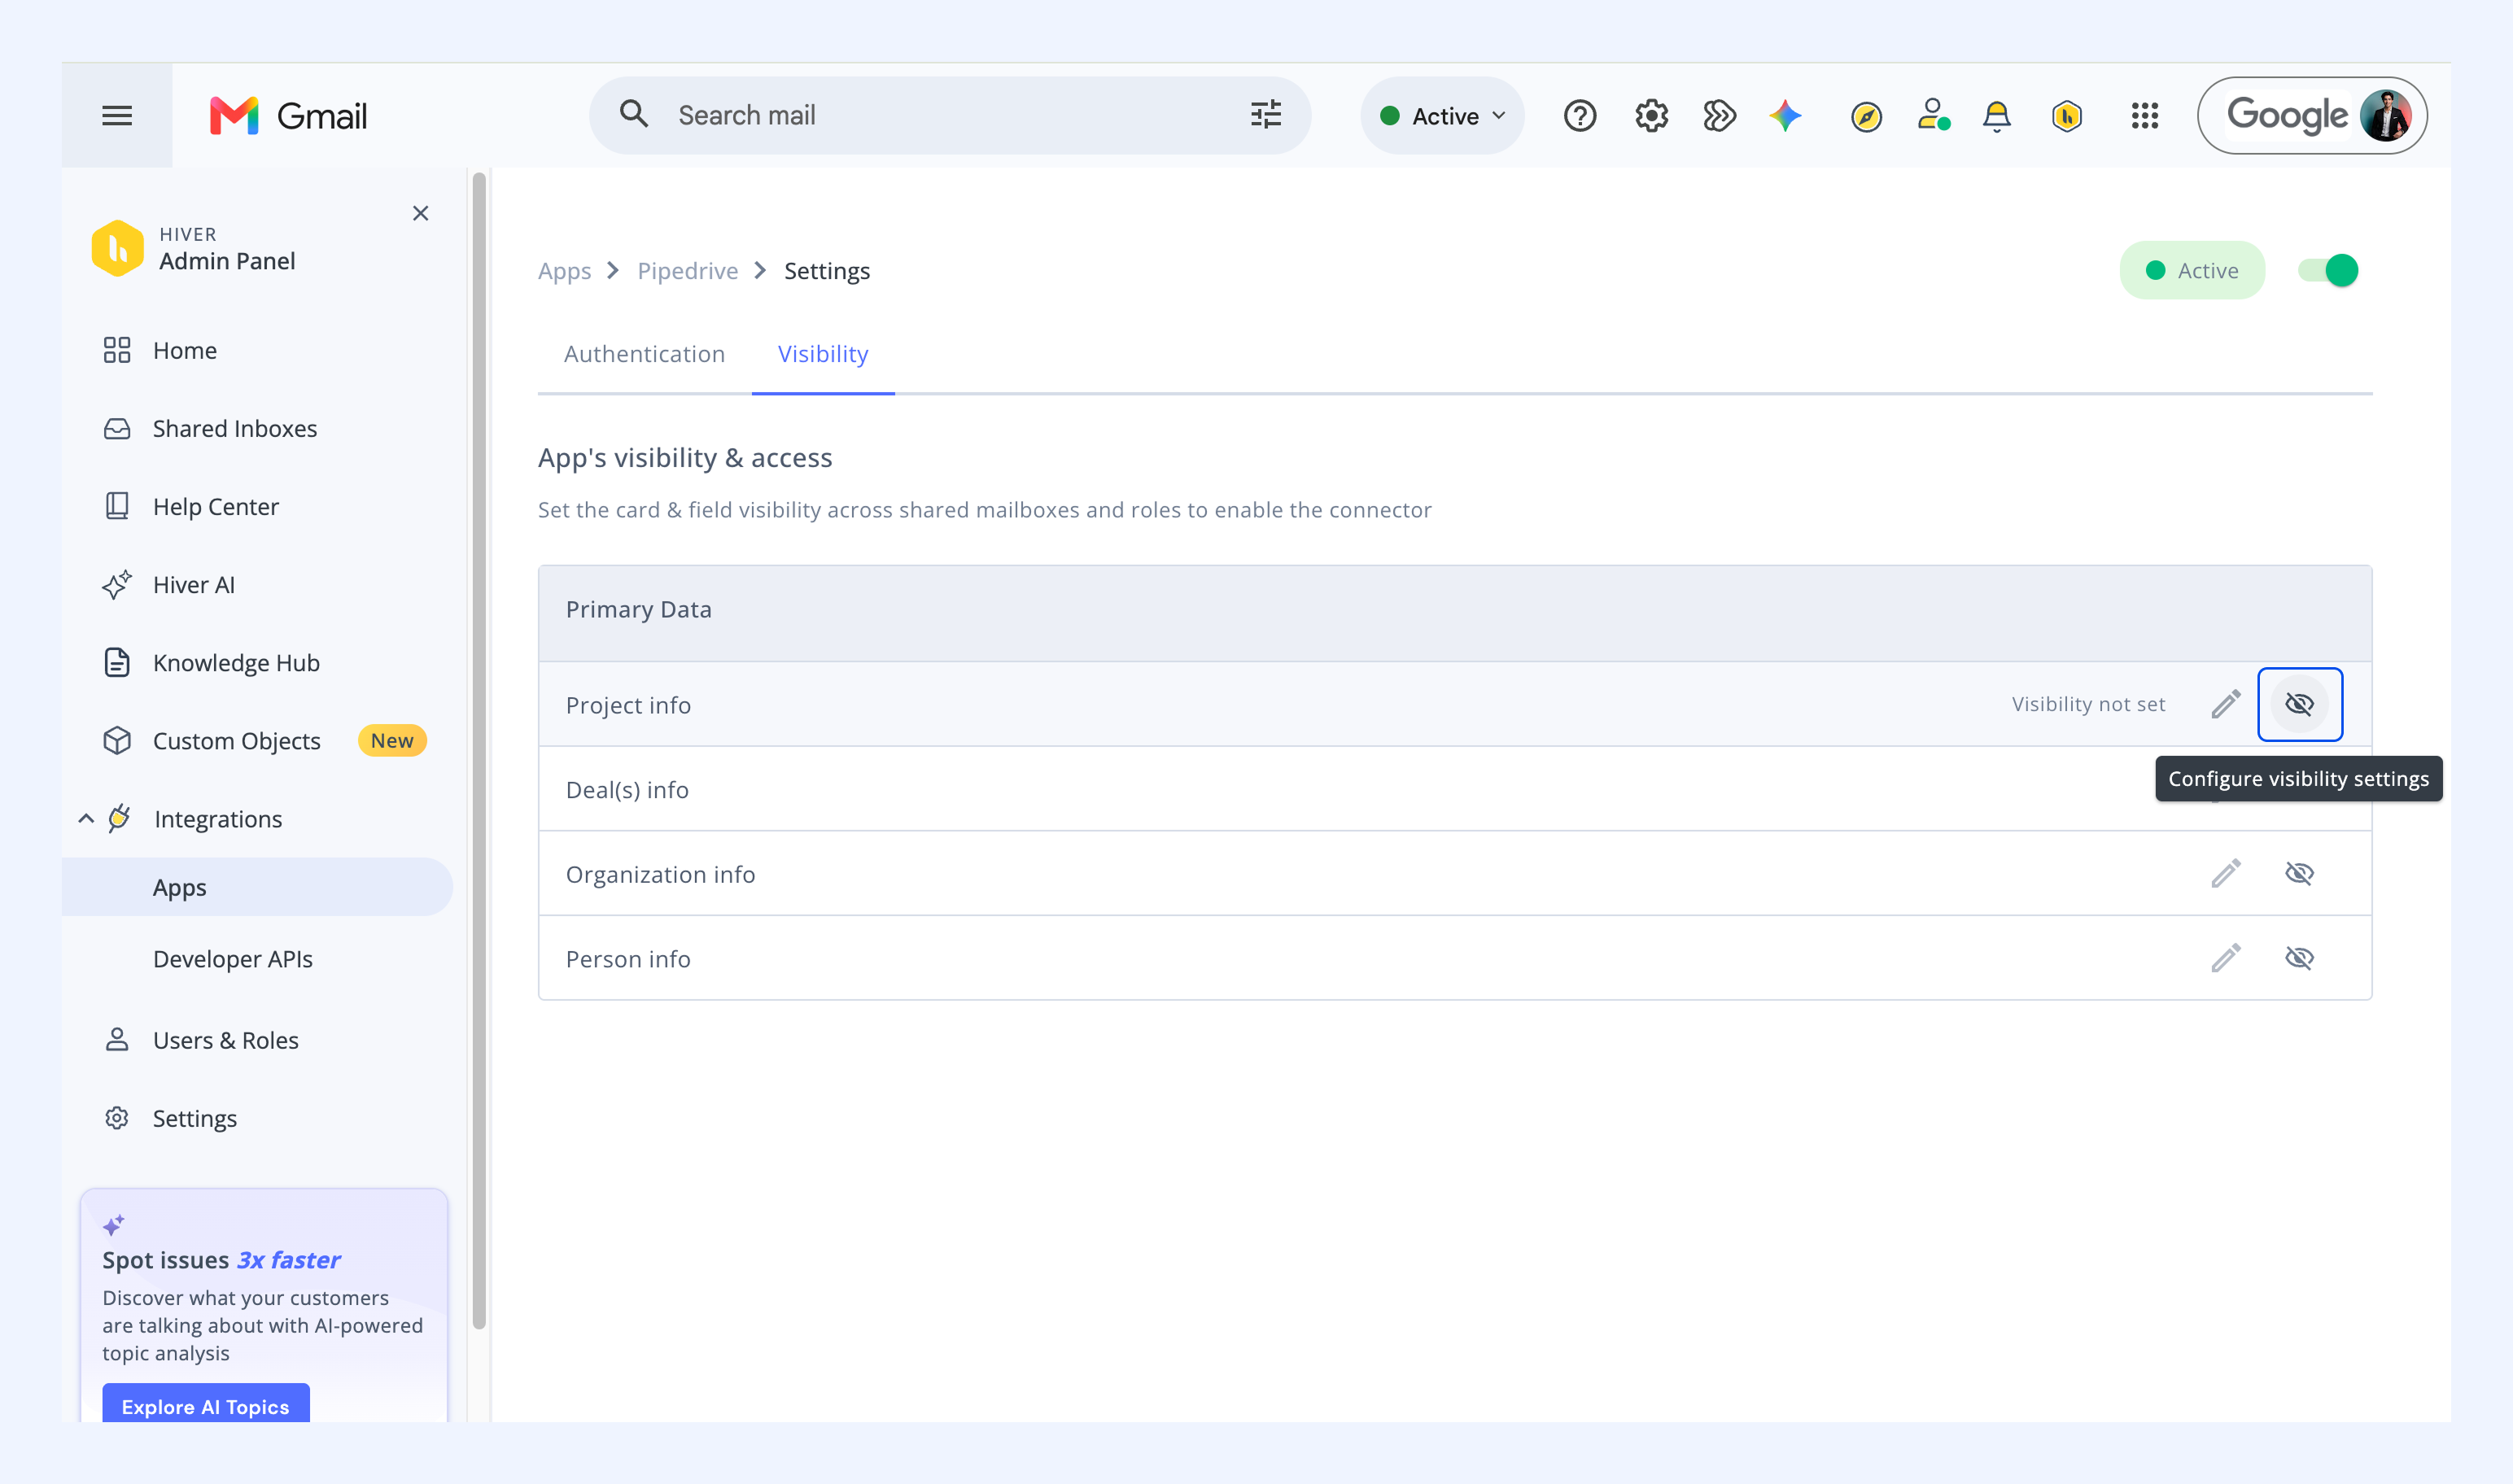2513x1484 pixels.
Task: Click the green Active status badge
Action: click(2192, 270)
